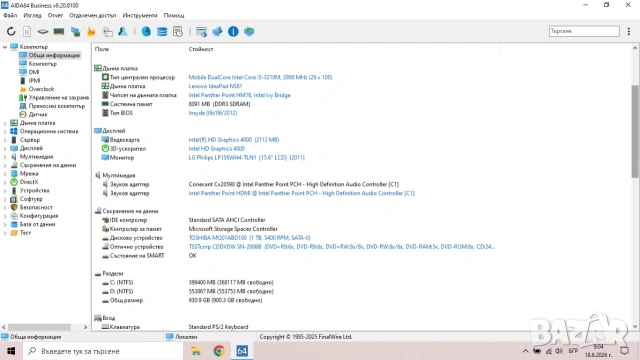Click the blue info circle toolbar icon
The width and height of the screenshot is (640, 360).
[233, 31]
